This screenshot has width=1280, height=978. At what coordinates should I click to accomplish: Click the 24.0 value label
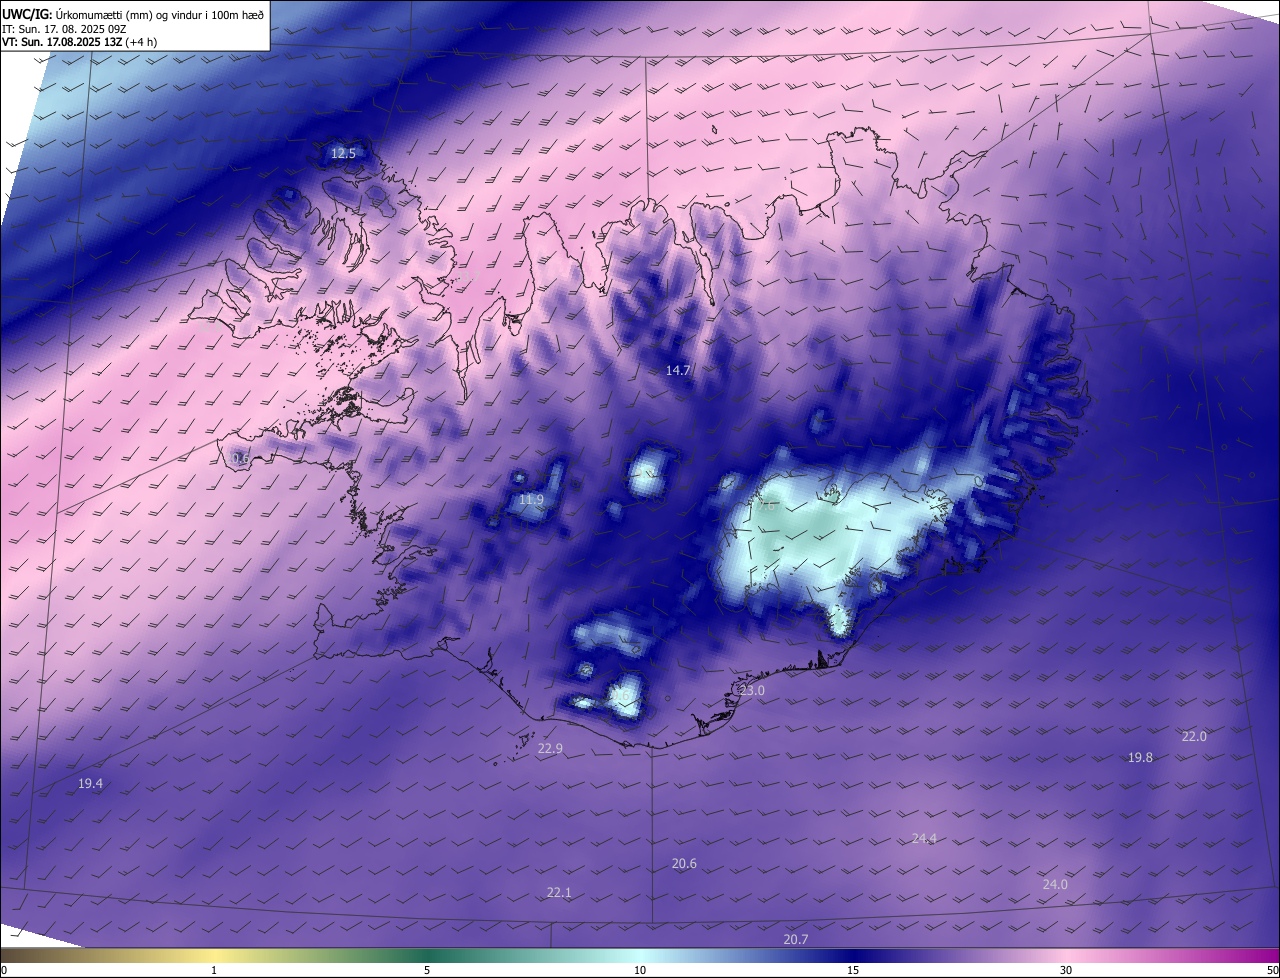coord(1055,885)
